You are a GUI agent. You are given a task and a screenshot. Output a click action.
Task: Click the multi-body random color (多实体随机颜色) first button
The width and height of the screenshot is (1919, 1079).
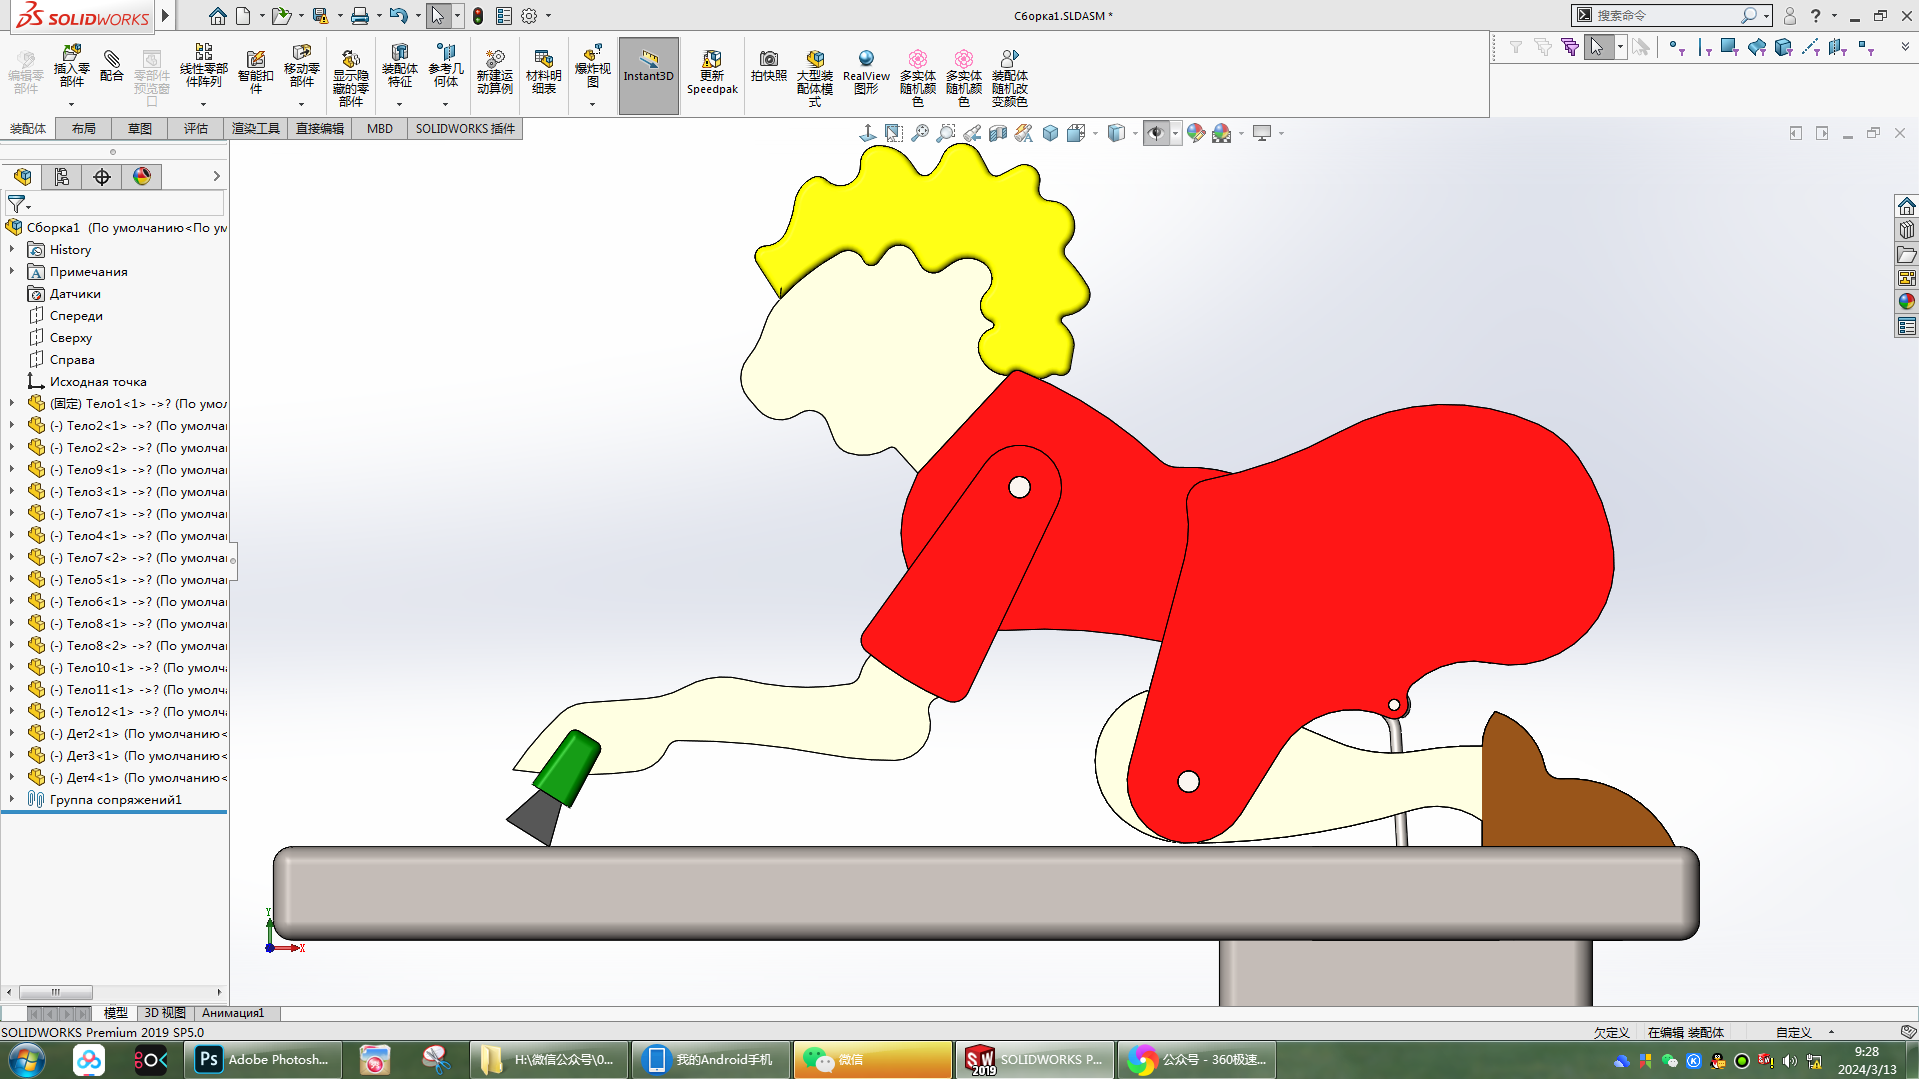click(x=917, y=77)
